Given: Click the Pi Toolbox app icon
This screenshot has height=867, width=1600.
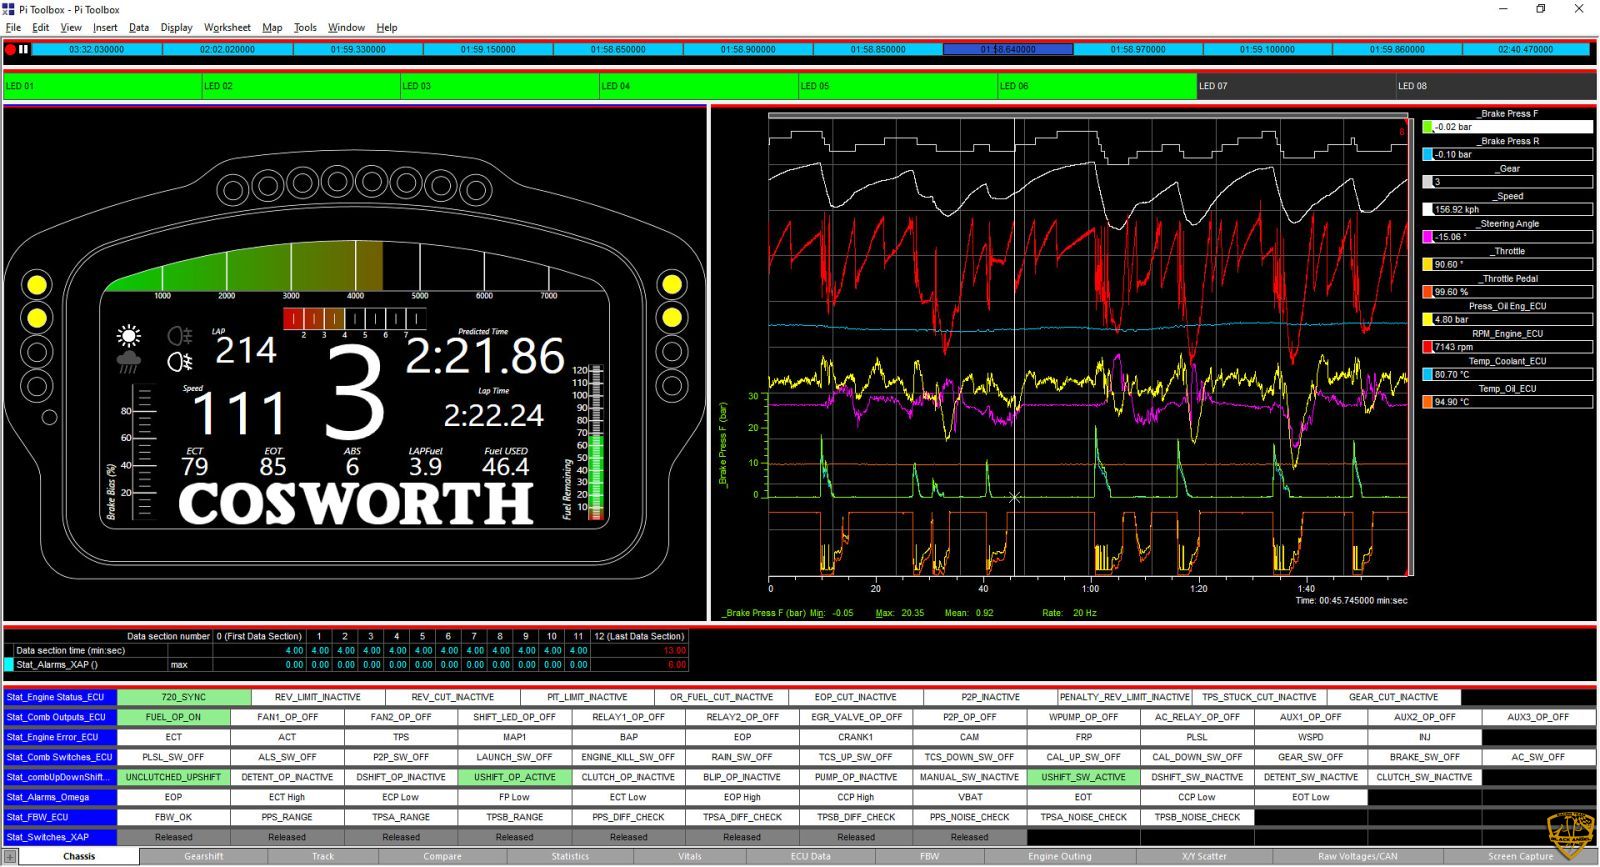Looking at the screenshot, I should click(x=9, y=9).
